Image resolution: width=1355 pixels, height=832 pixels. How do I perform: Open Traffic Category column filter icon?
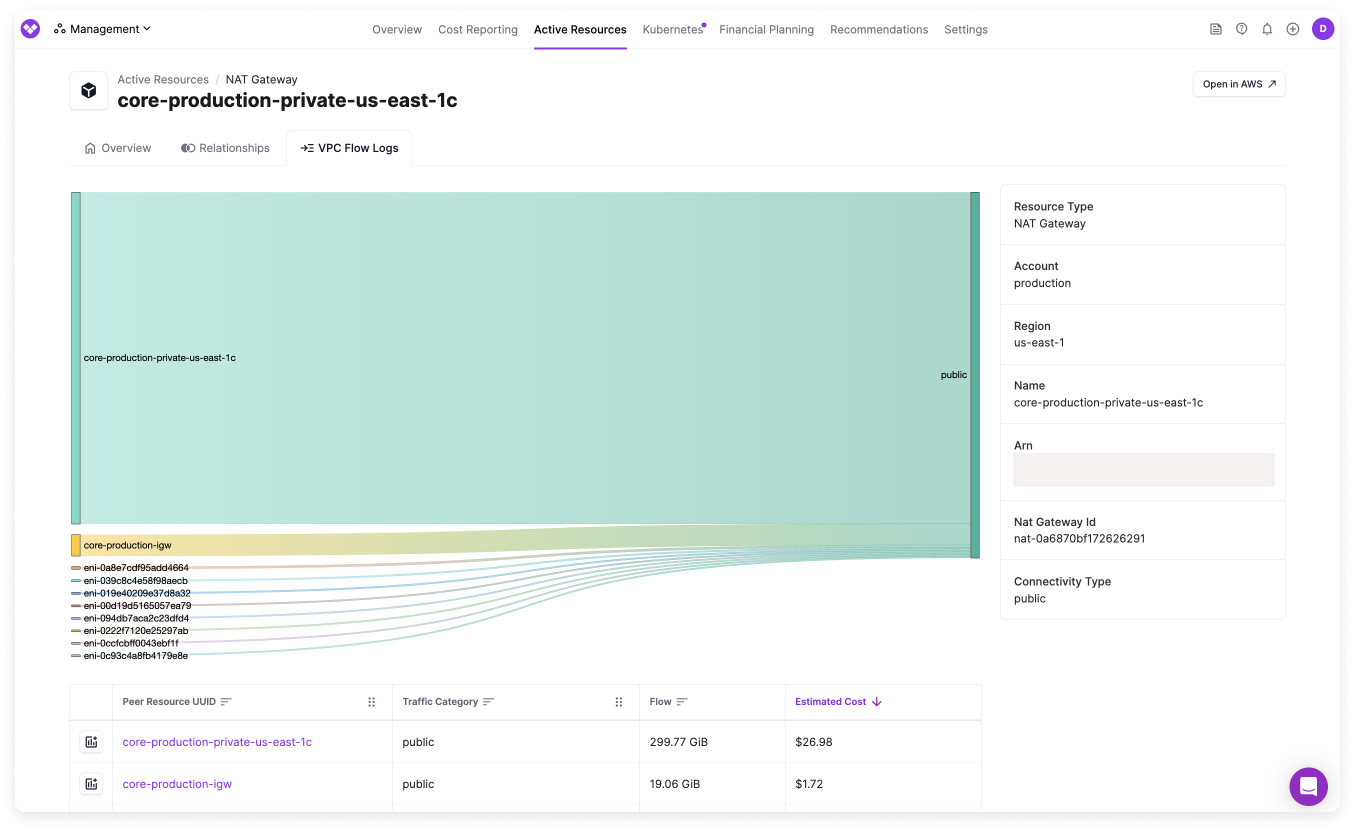pyautogui.click(x=489, y=702)
